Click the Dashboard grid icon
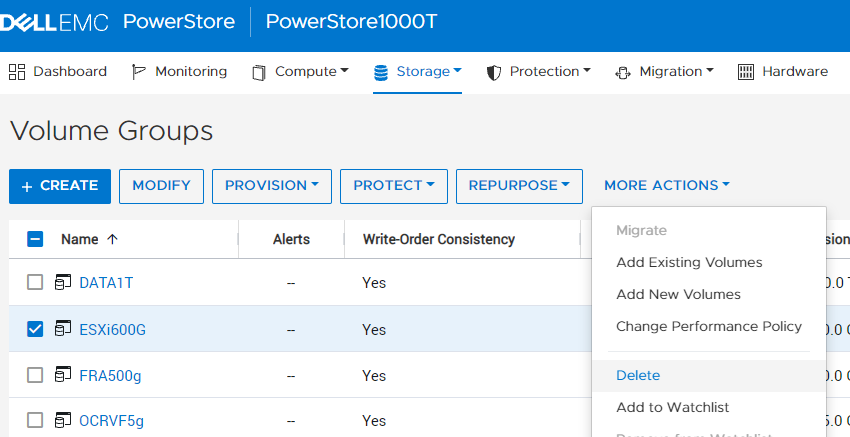Screen dimensions: 850x437 coord(17,72)
